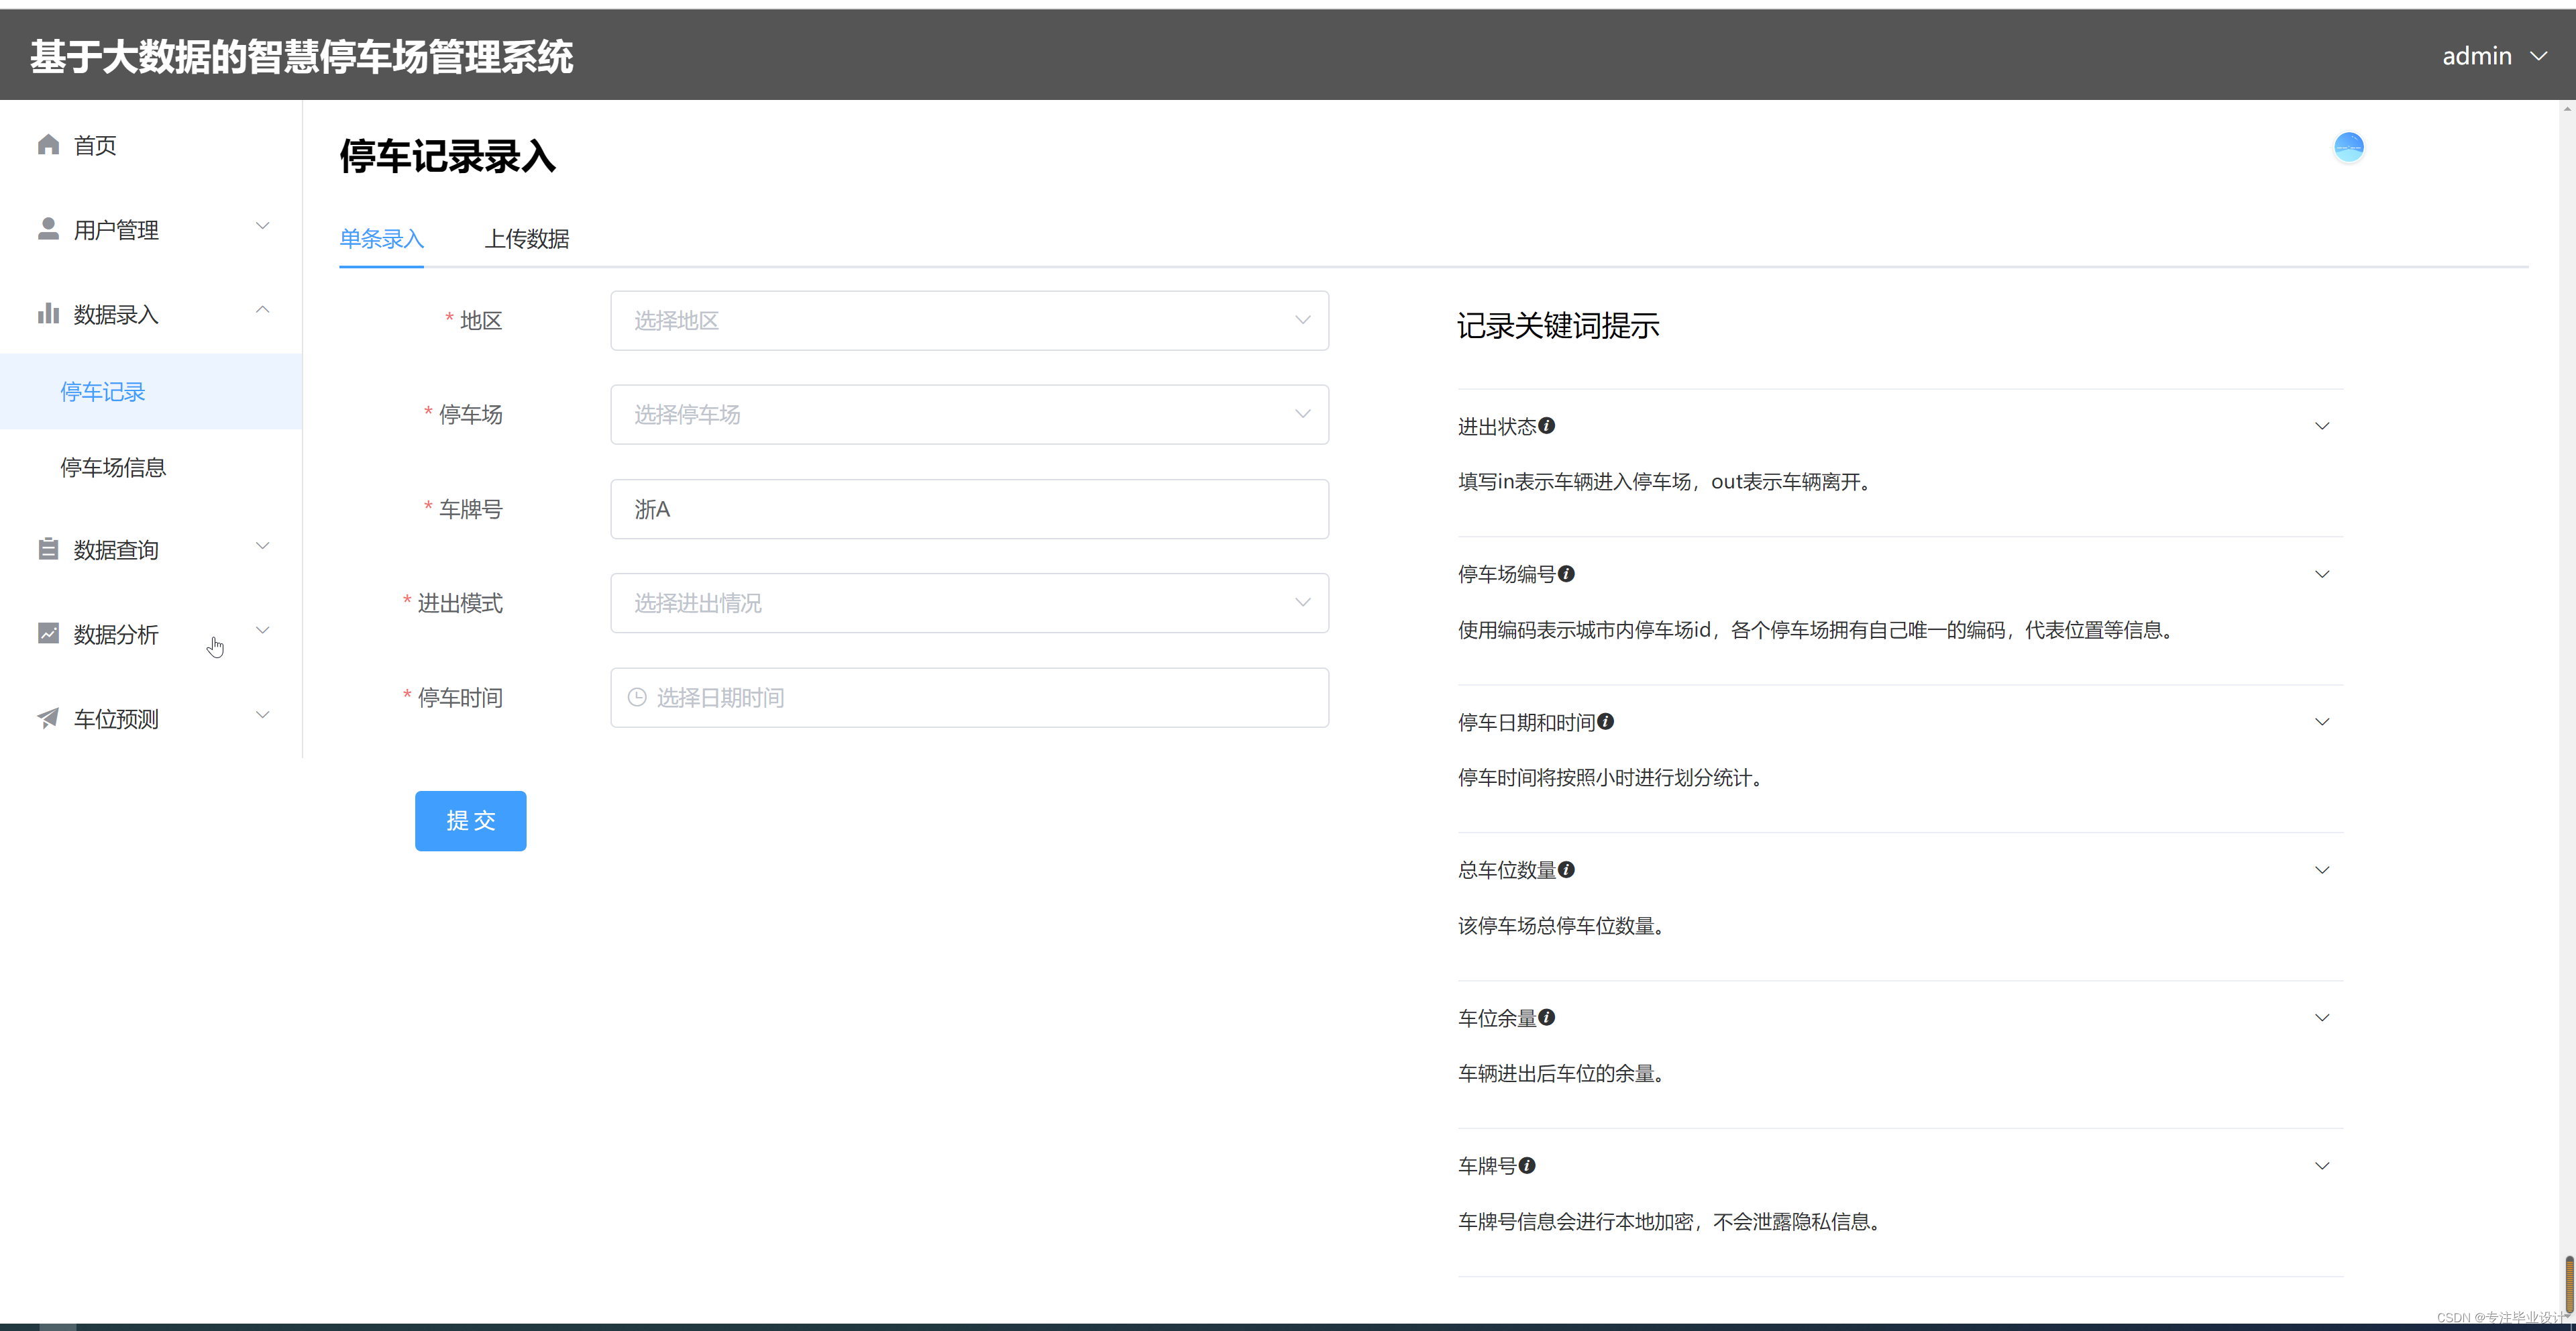
Task: Open the 选择地区 dropdown
Action: click(968, 321)
